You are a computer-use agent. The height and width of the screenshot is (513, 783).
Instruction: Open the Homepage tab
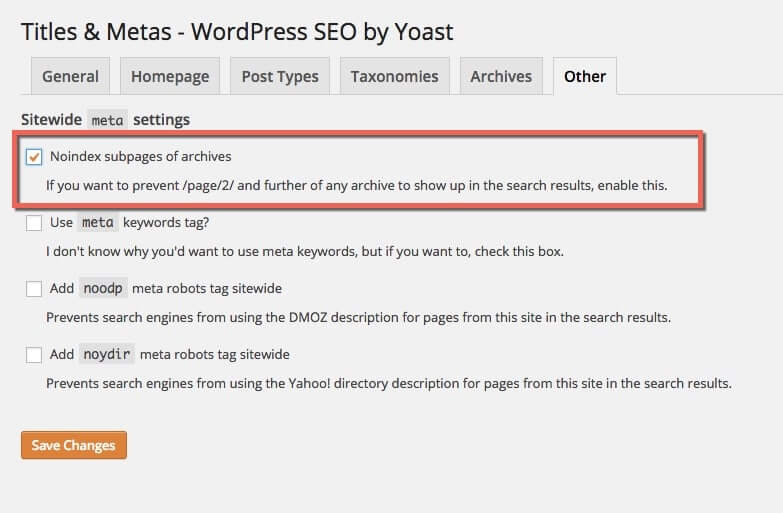tap(170, 76)
